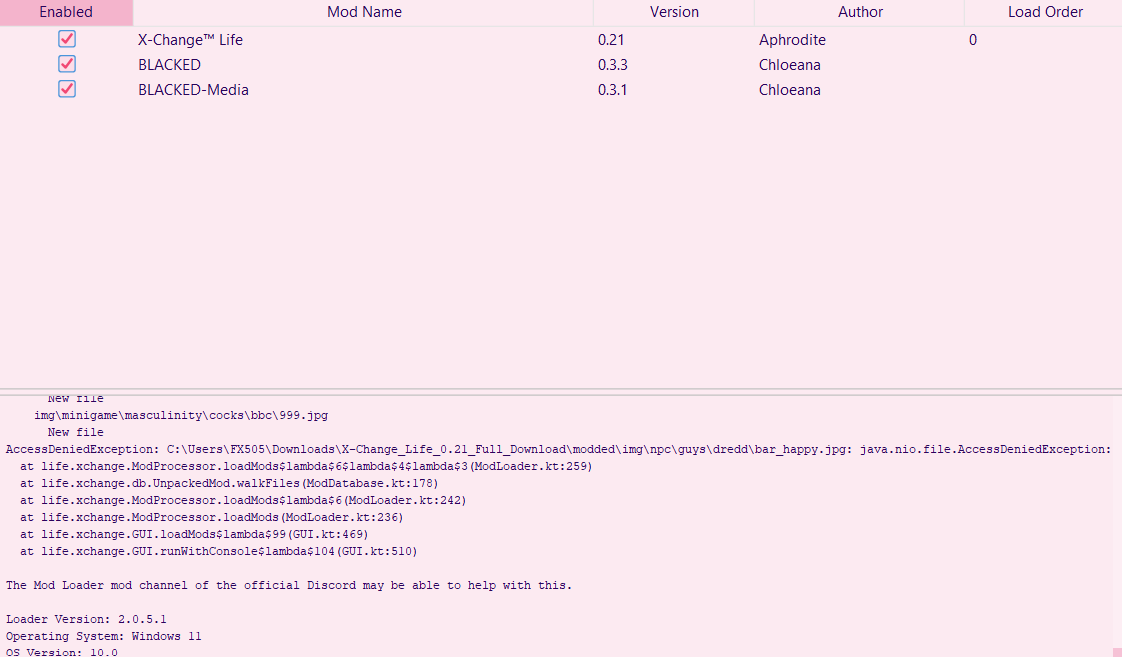Click the GUI.kt:469 stack trace line

[194, 535]
